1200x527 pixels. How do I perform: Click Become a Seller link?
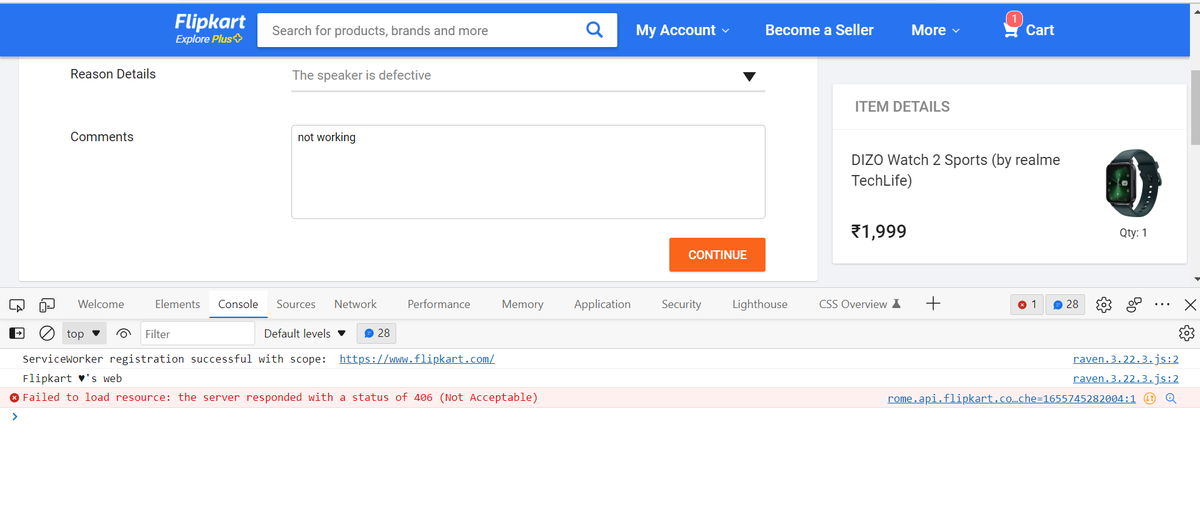pyautogui.click(x=819, y=30)
